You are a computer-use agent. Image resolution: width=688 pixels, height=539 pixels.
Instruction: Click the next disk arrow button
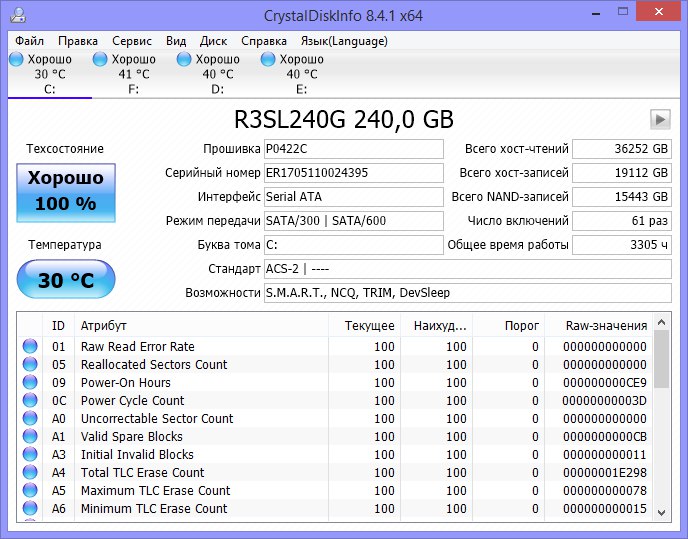tap(660, 119)
